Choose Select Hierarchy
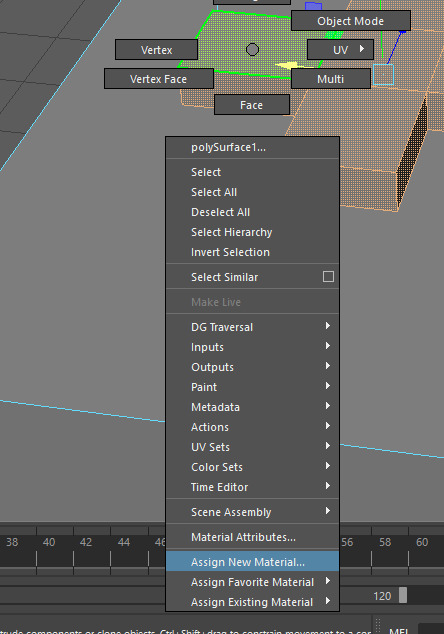This screenshot has height=634, width=444. pyautogui.click(x=252, y=232)
